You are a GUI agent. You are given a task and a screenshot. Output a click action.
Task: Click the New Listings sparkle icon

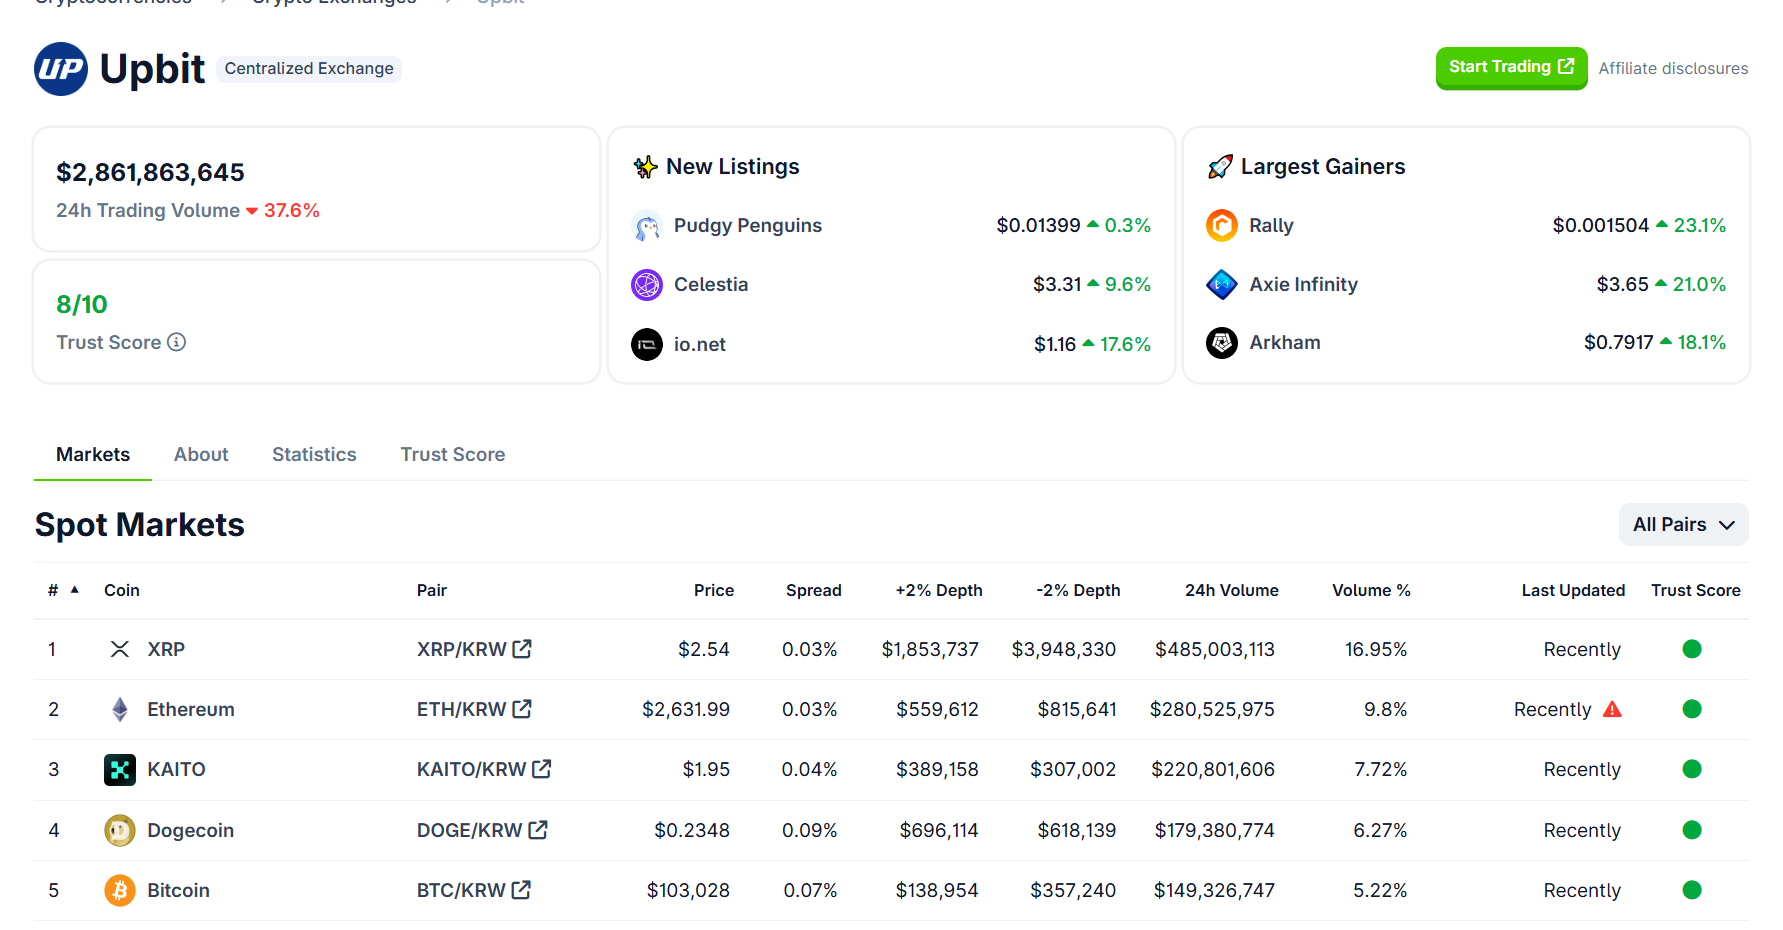tap(646, 167)
